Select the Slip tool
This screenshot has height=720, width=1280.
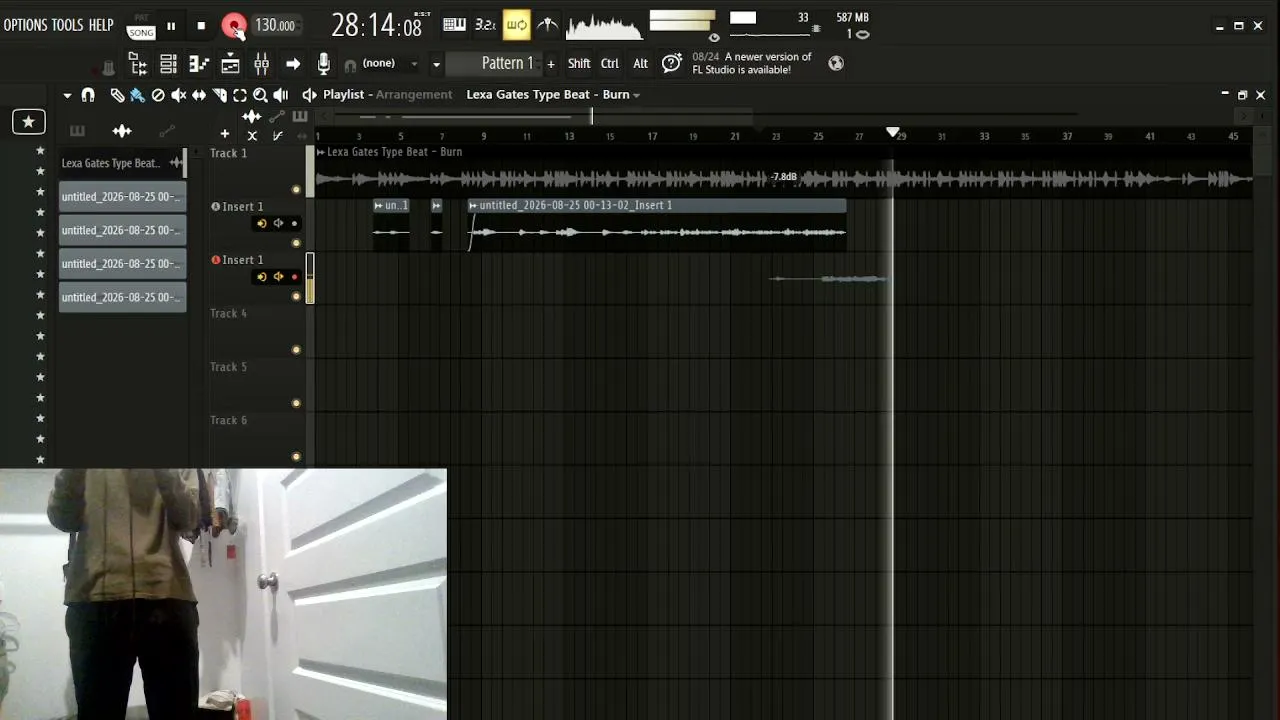click(x=199, y=95)
